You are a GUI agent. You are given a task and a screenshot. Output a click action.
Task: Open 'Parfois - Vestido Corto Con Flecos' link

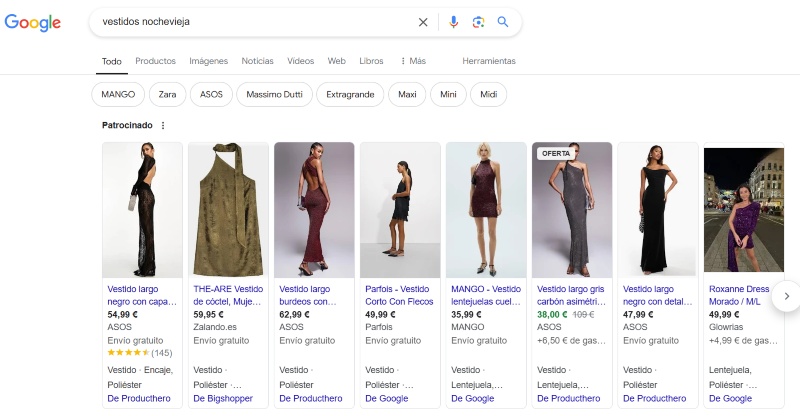click(x=399, y=295)
